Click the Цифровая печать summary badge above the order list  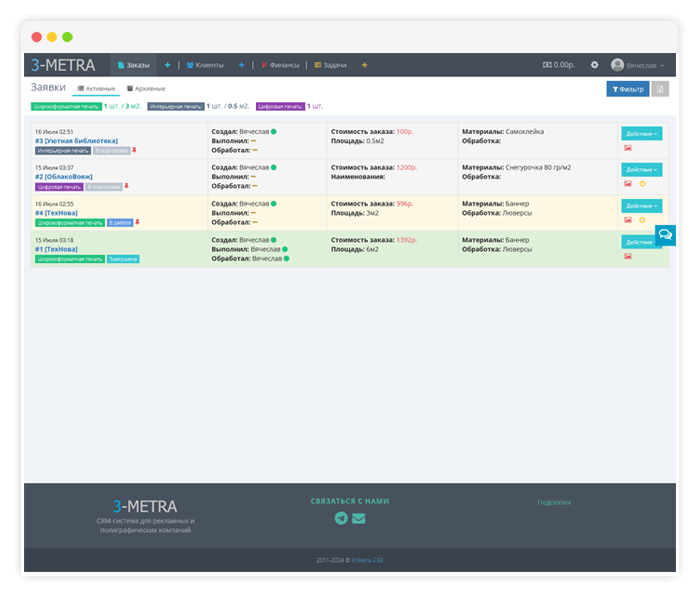click(280, 106)
